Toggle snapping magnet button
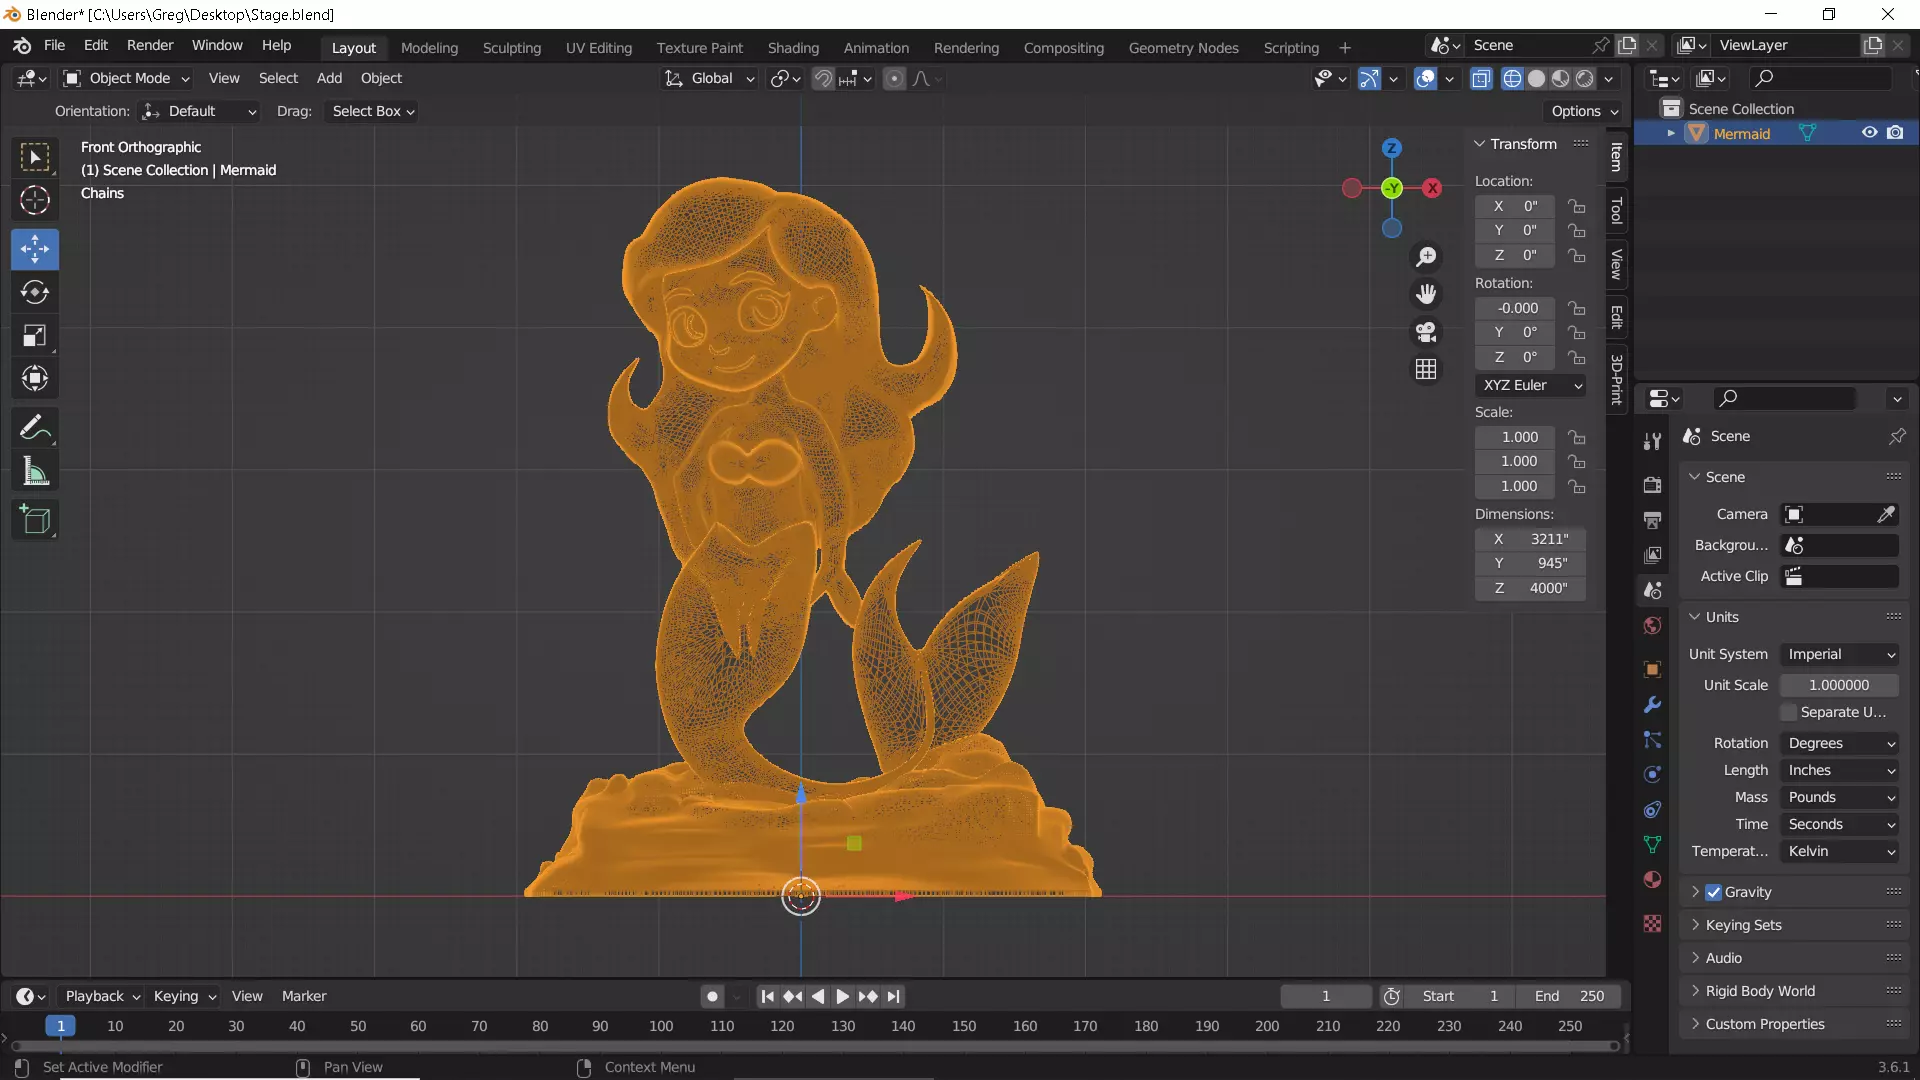 coord(822,78)
